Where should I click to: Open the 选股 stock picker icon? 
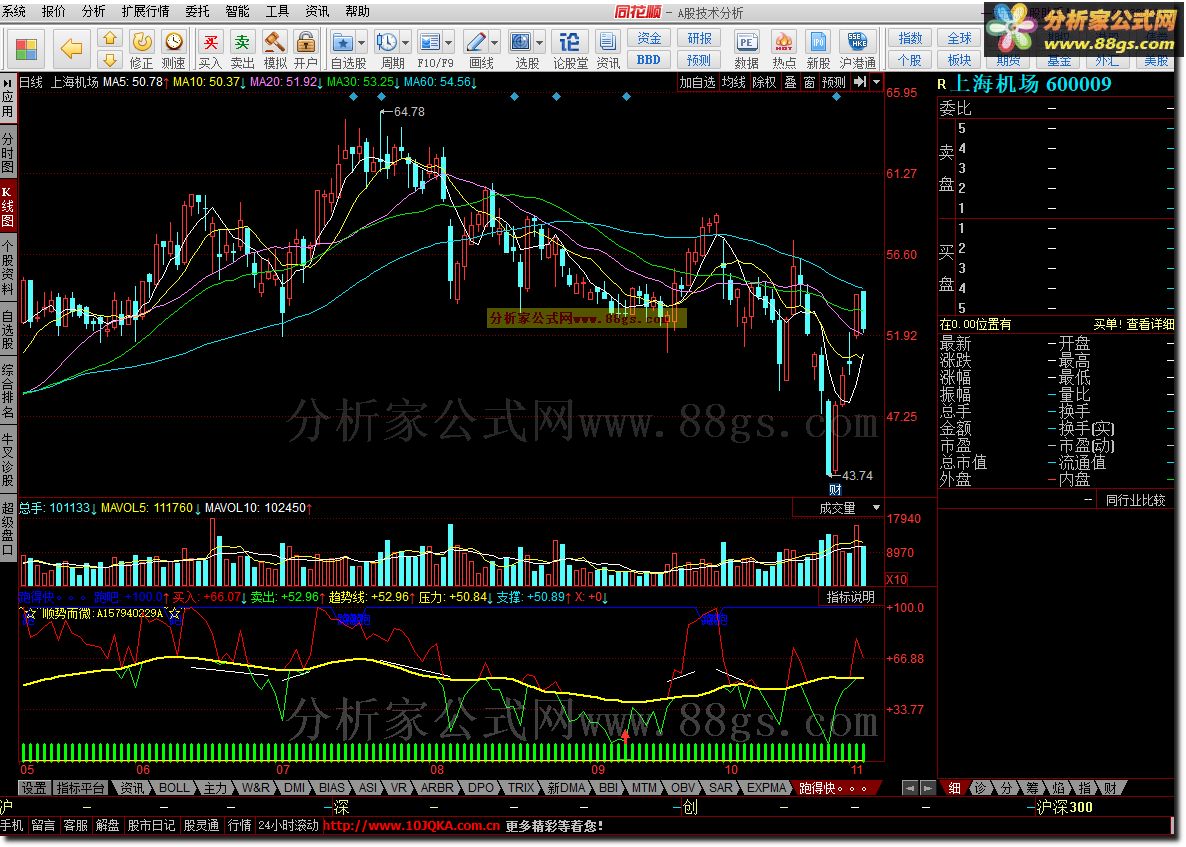(x=520, y=42)
